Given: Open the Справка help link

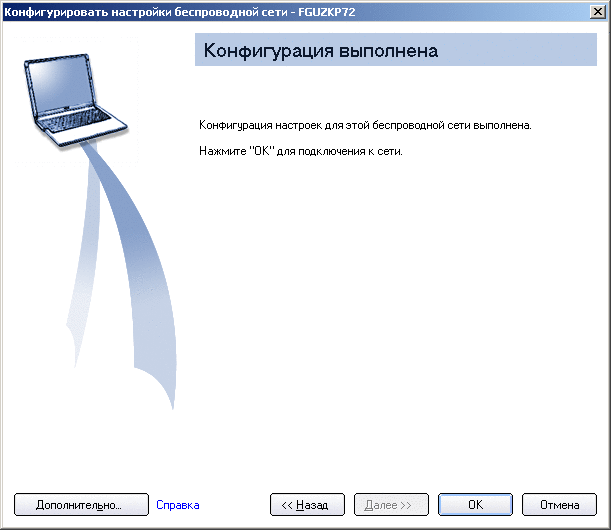Looking at the screenshot, I should point(178,505).
